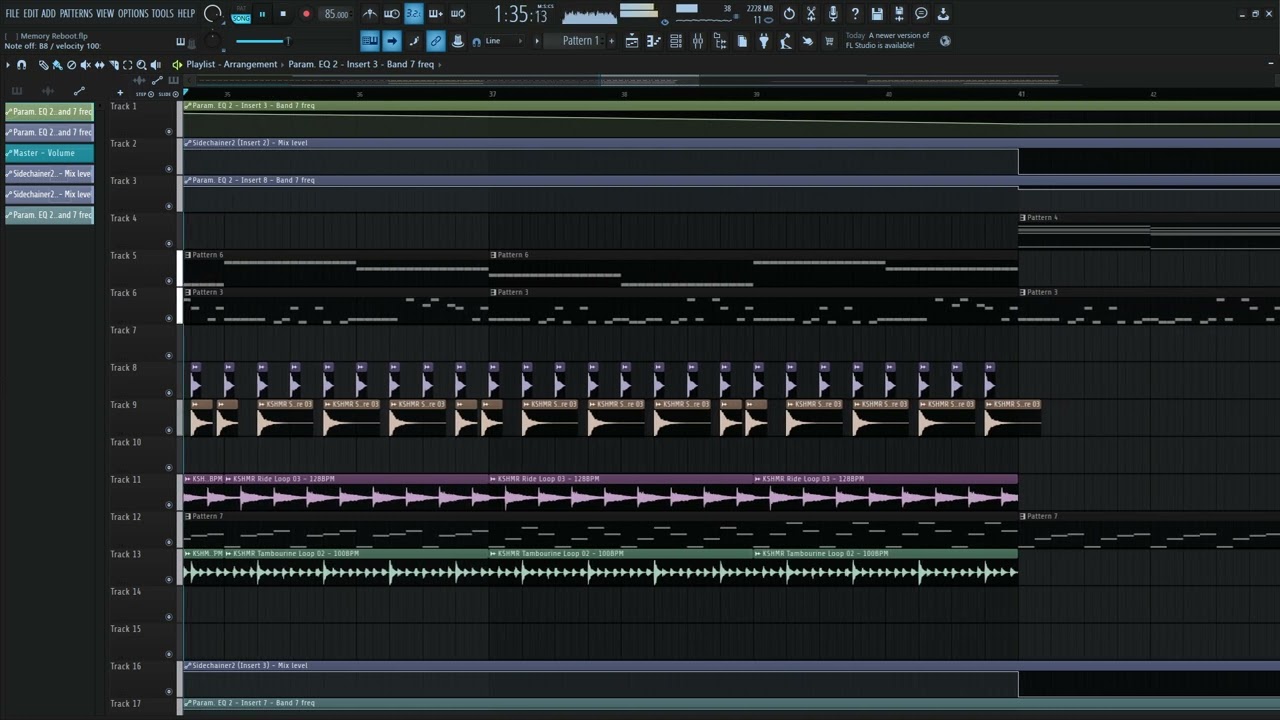Toggle the STEP edit option
Viewport: 1280px width, 720px height.
tap(144, 94)
